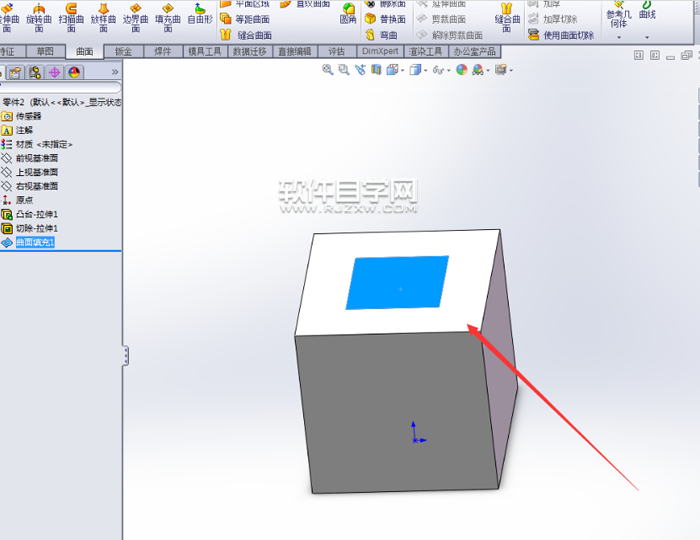Select 右视基准面 right plane
Screen dimensions: 700x540
pos(30,186)
